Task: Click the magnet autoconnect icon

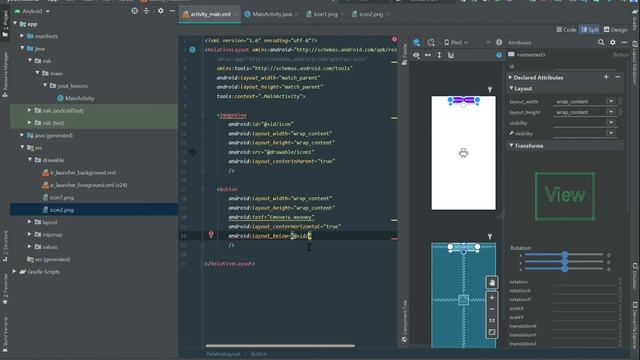Action: point(451,55)
